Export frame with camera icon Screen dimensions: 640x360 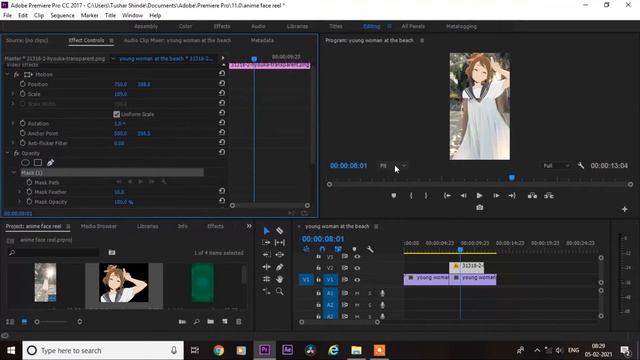(480, 208)
